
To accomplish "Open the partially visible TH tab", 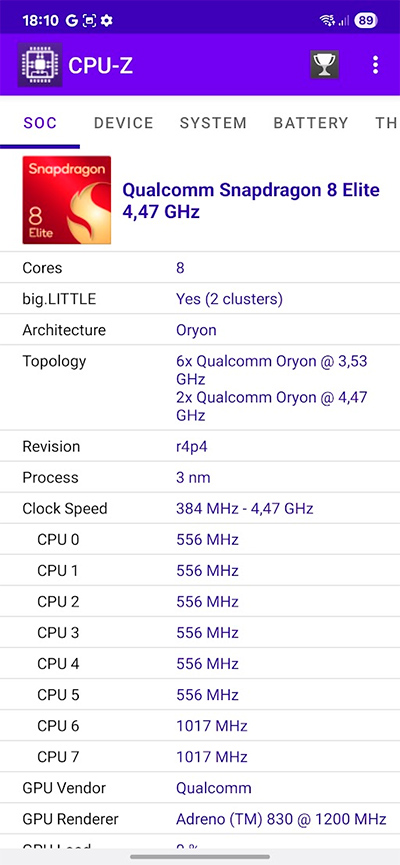I will point(387,122).
